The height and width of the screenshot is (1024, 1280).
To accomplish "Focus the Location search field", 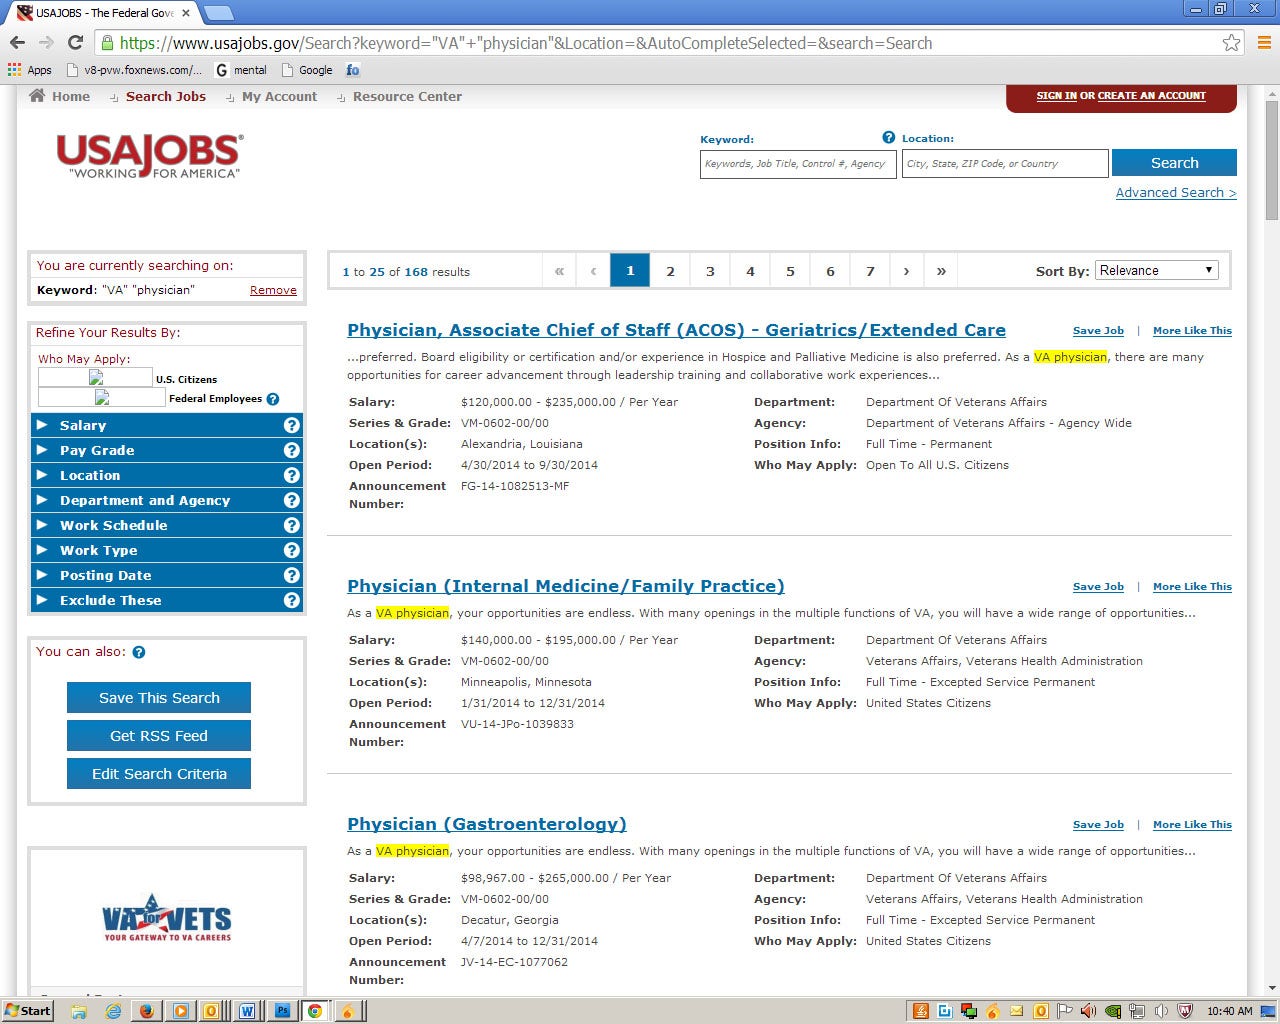I will point(1005,163).
